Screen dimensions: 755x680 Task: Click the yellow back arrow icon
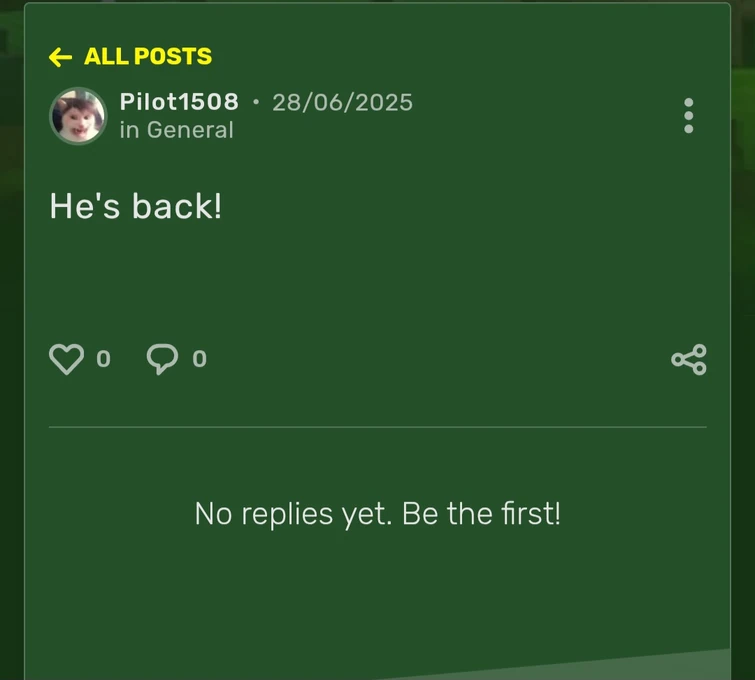(x=60, y=57)
